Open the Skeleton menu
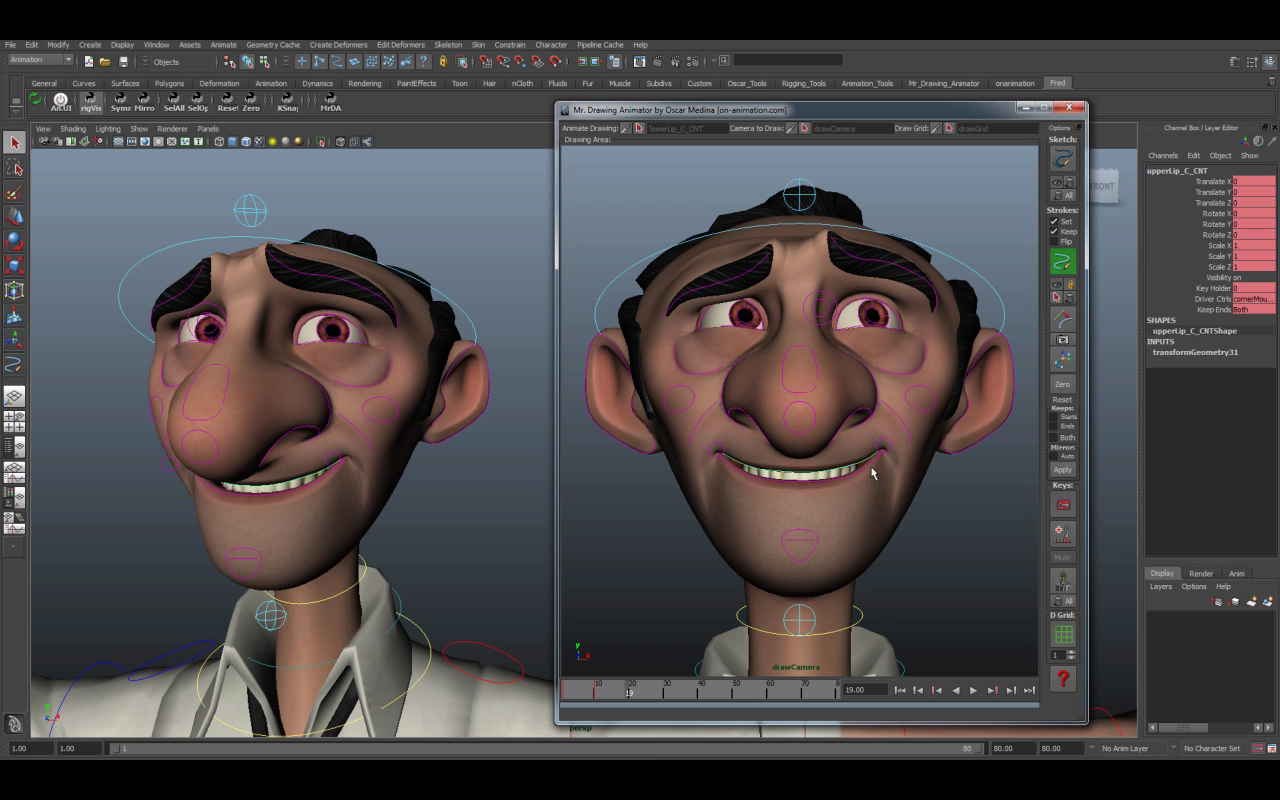The width and height of the screenshot is (1280, 800). click(x=447, y=45)
